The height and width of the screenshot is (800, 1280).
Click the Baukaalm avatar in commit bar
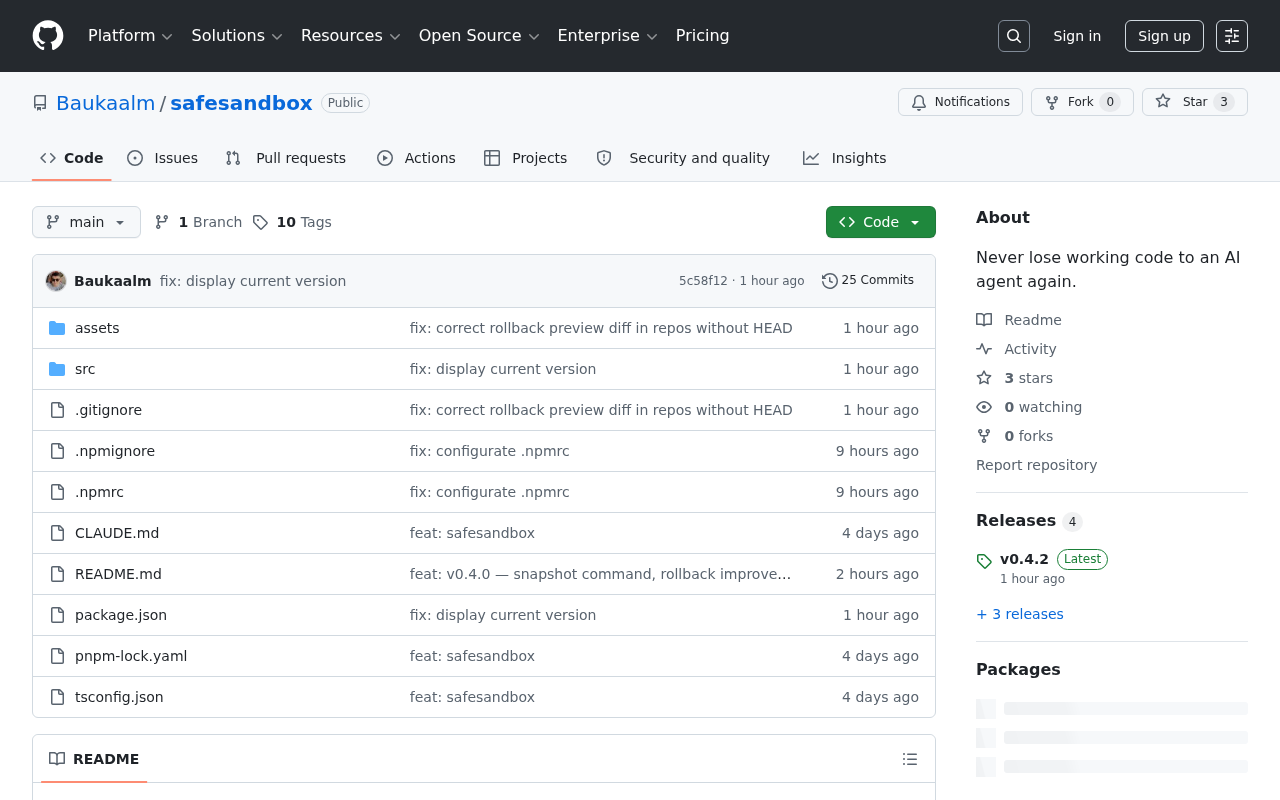[x=56, y=281]
